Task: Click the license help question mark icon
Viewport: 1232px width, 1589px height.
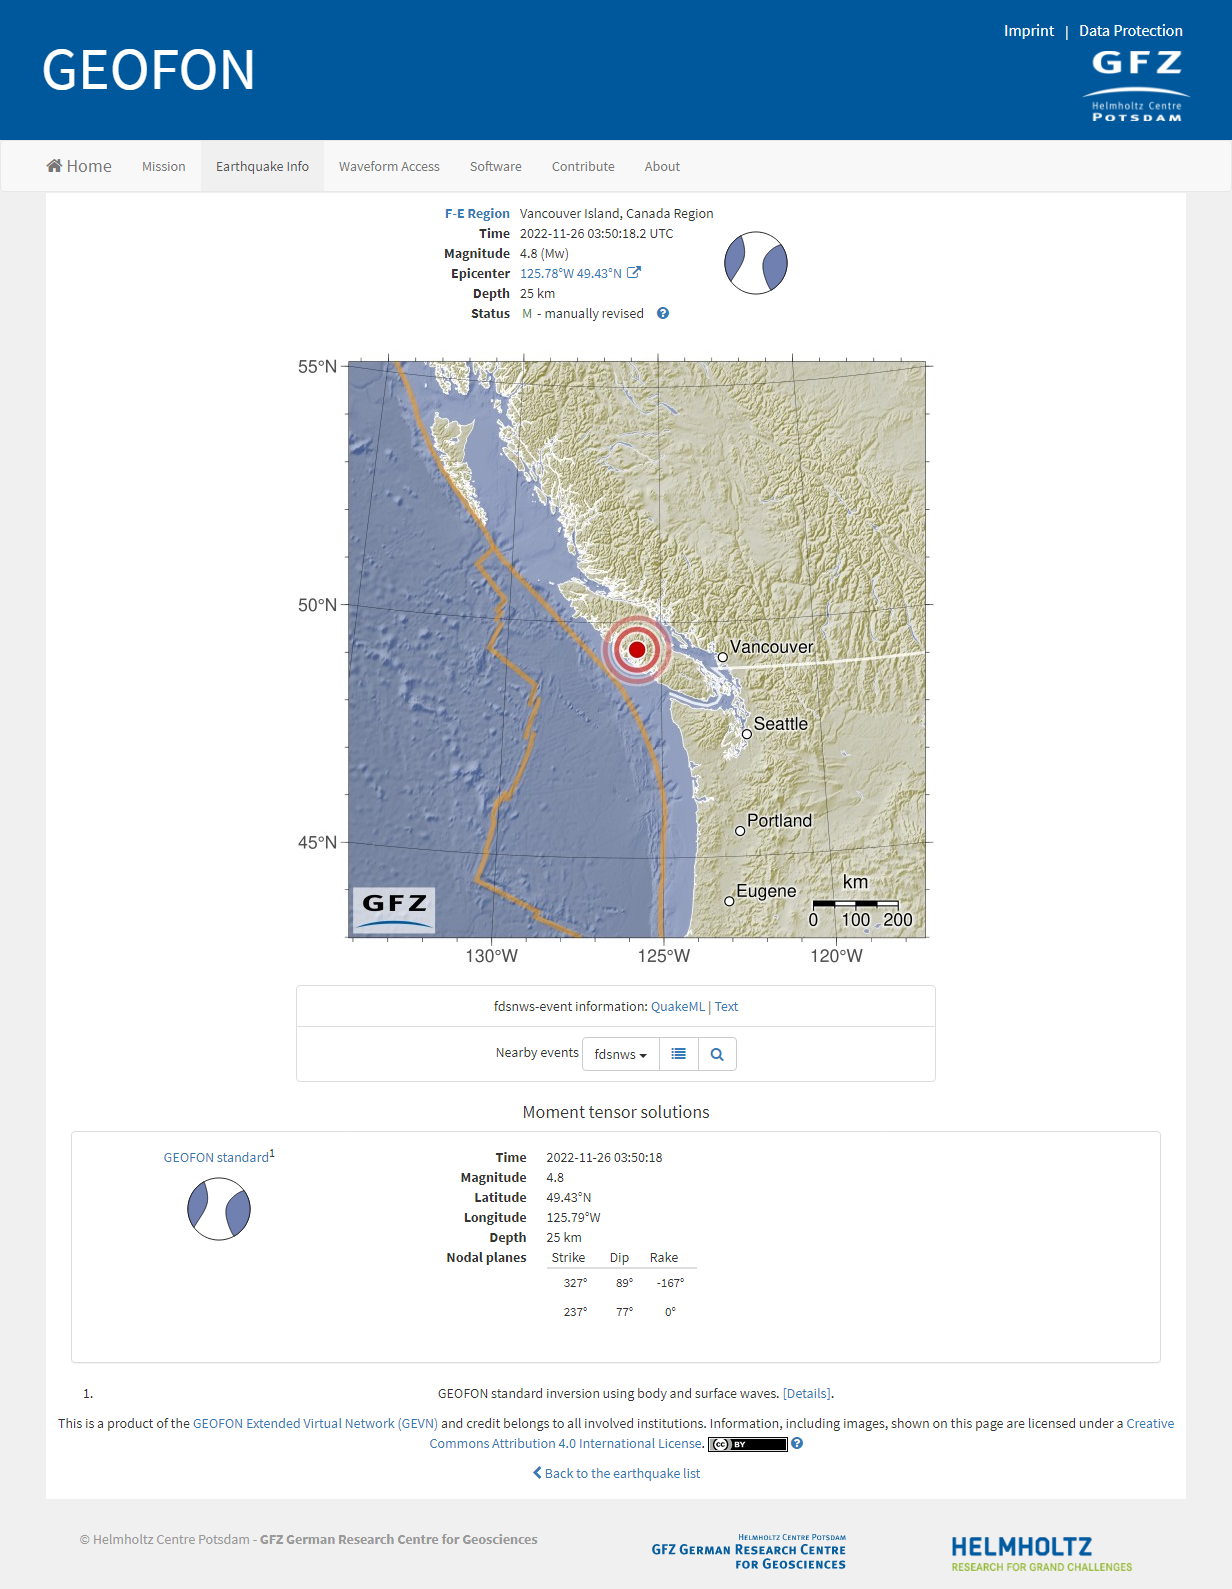Action: click(x=797, y=1443)
